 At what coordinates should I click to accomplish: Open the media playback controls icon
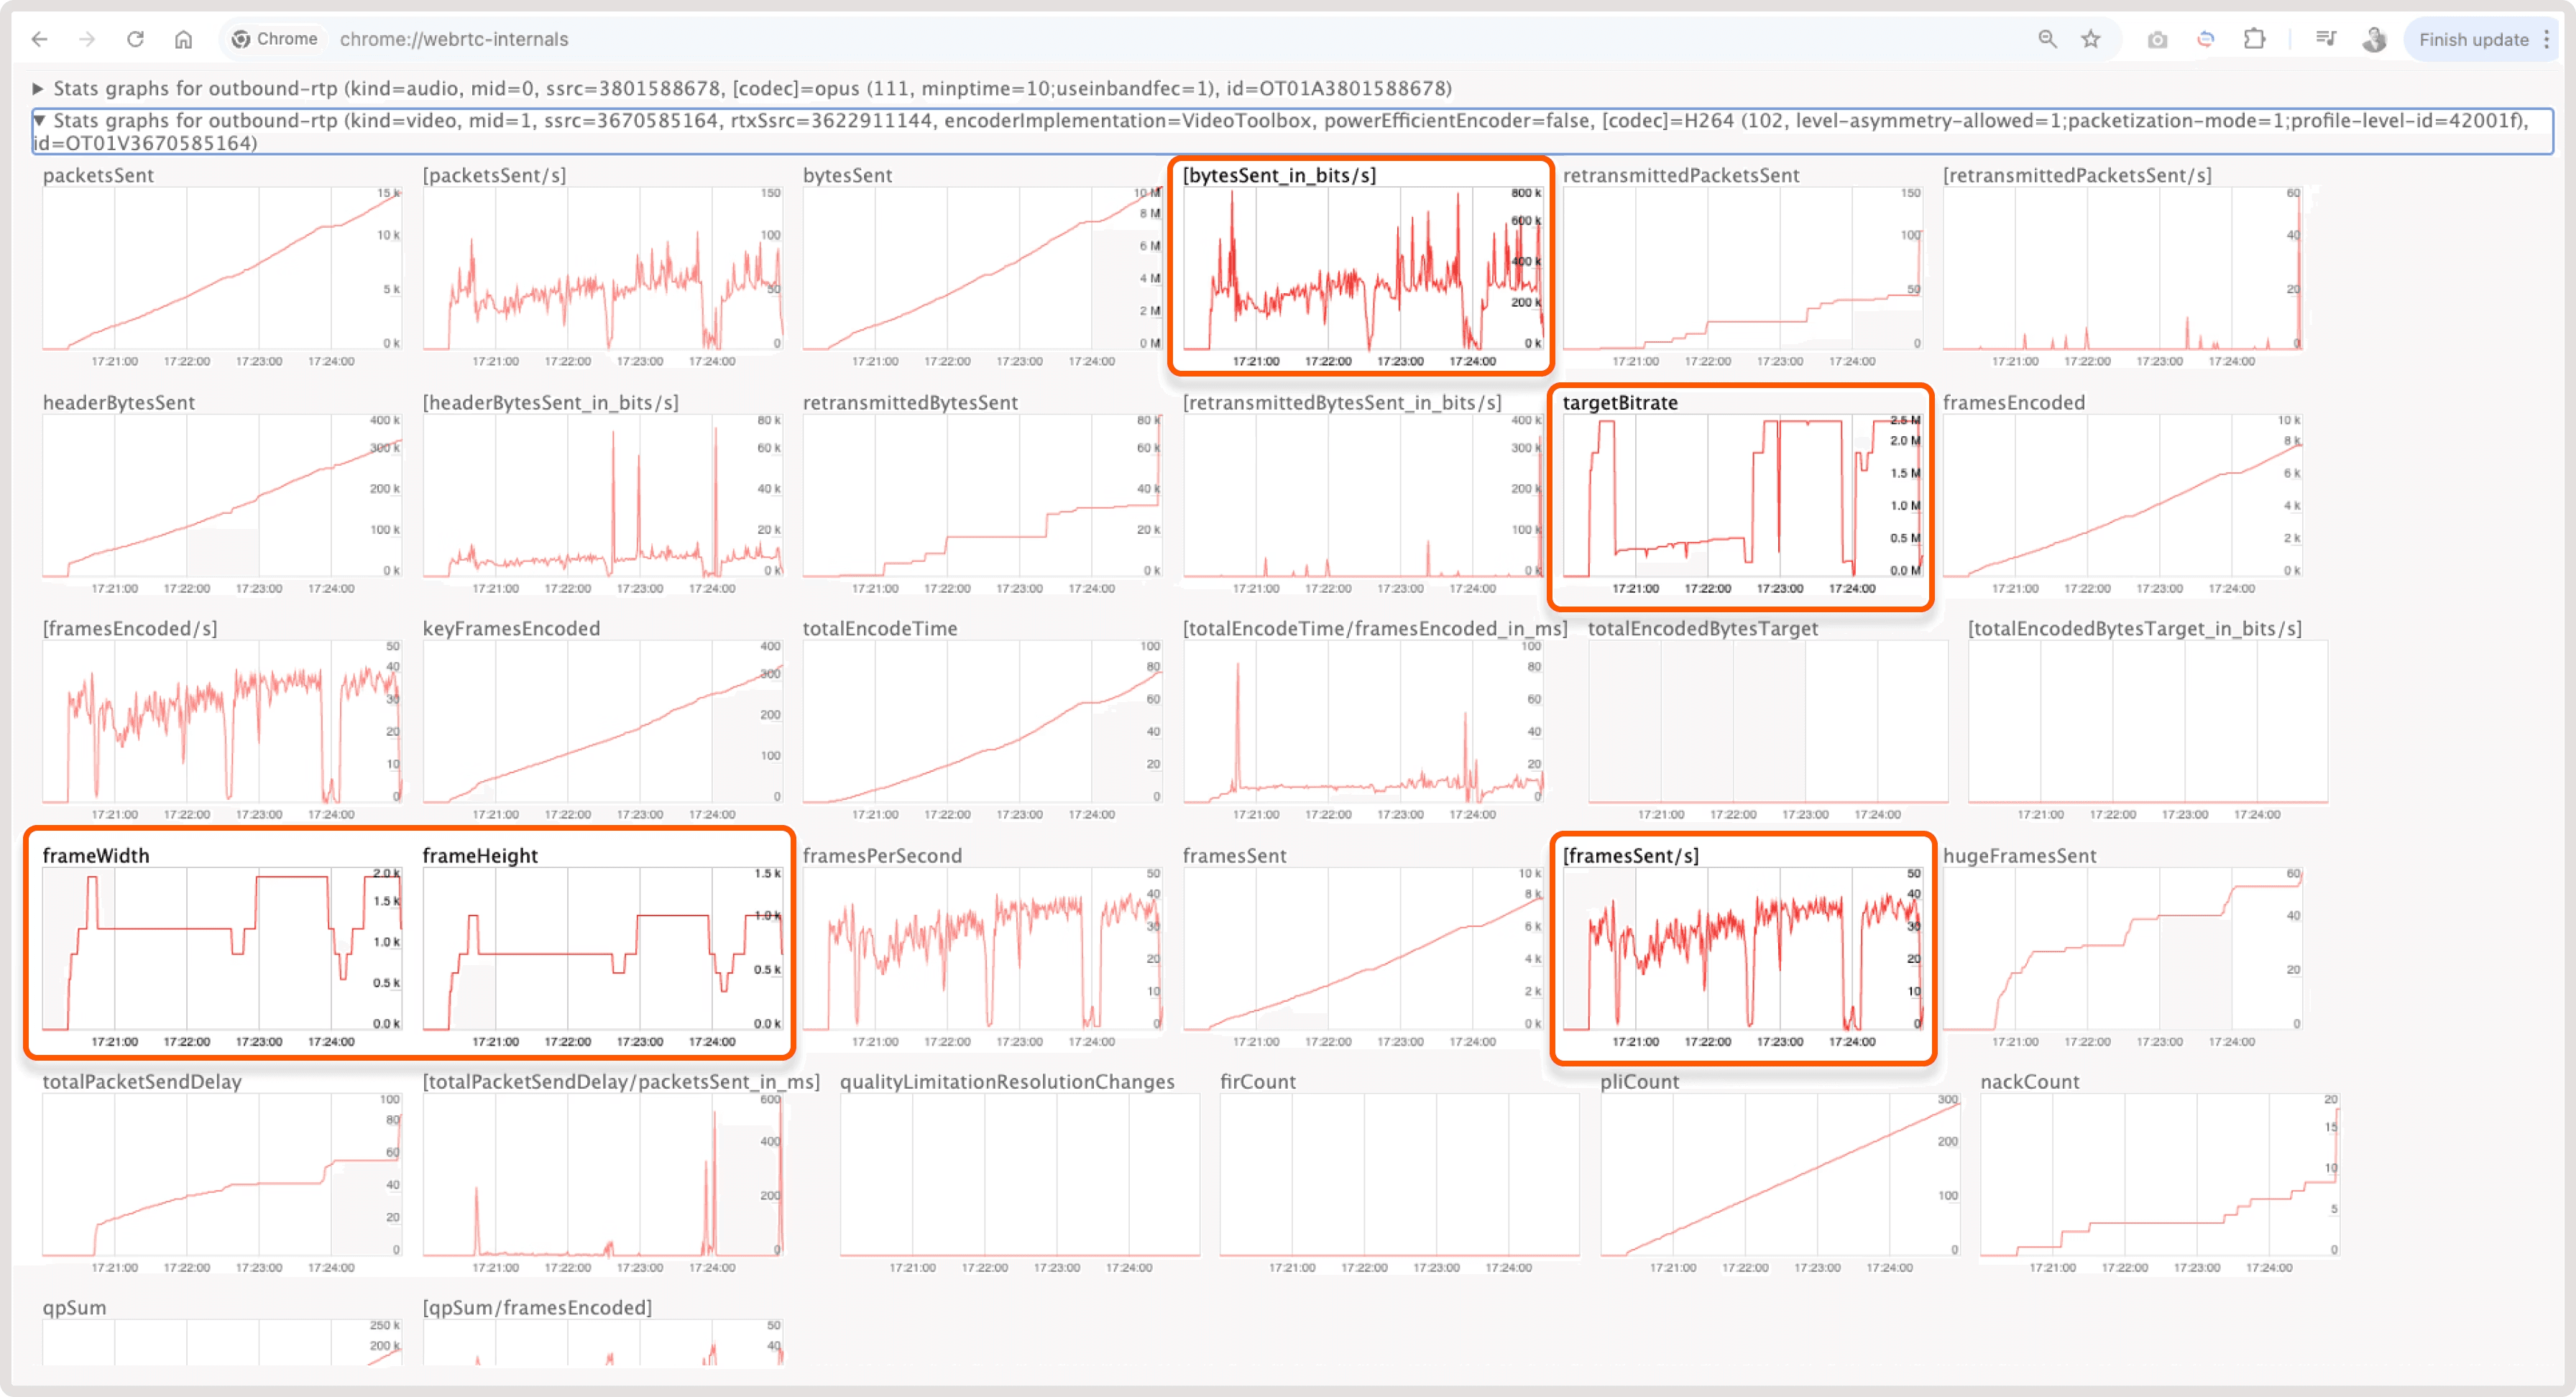[2325, 39]
